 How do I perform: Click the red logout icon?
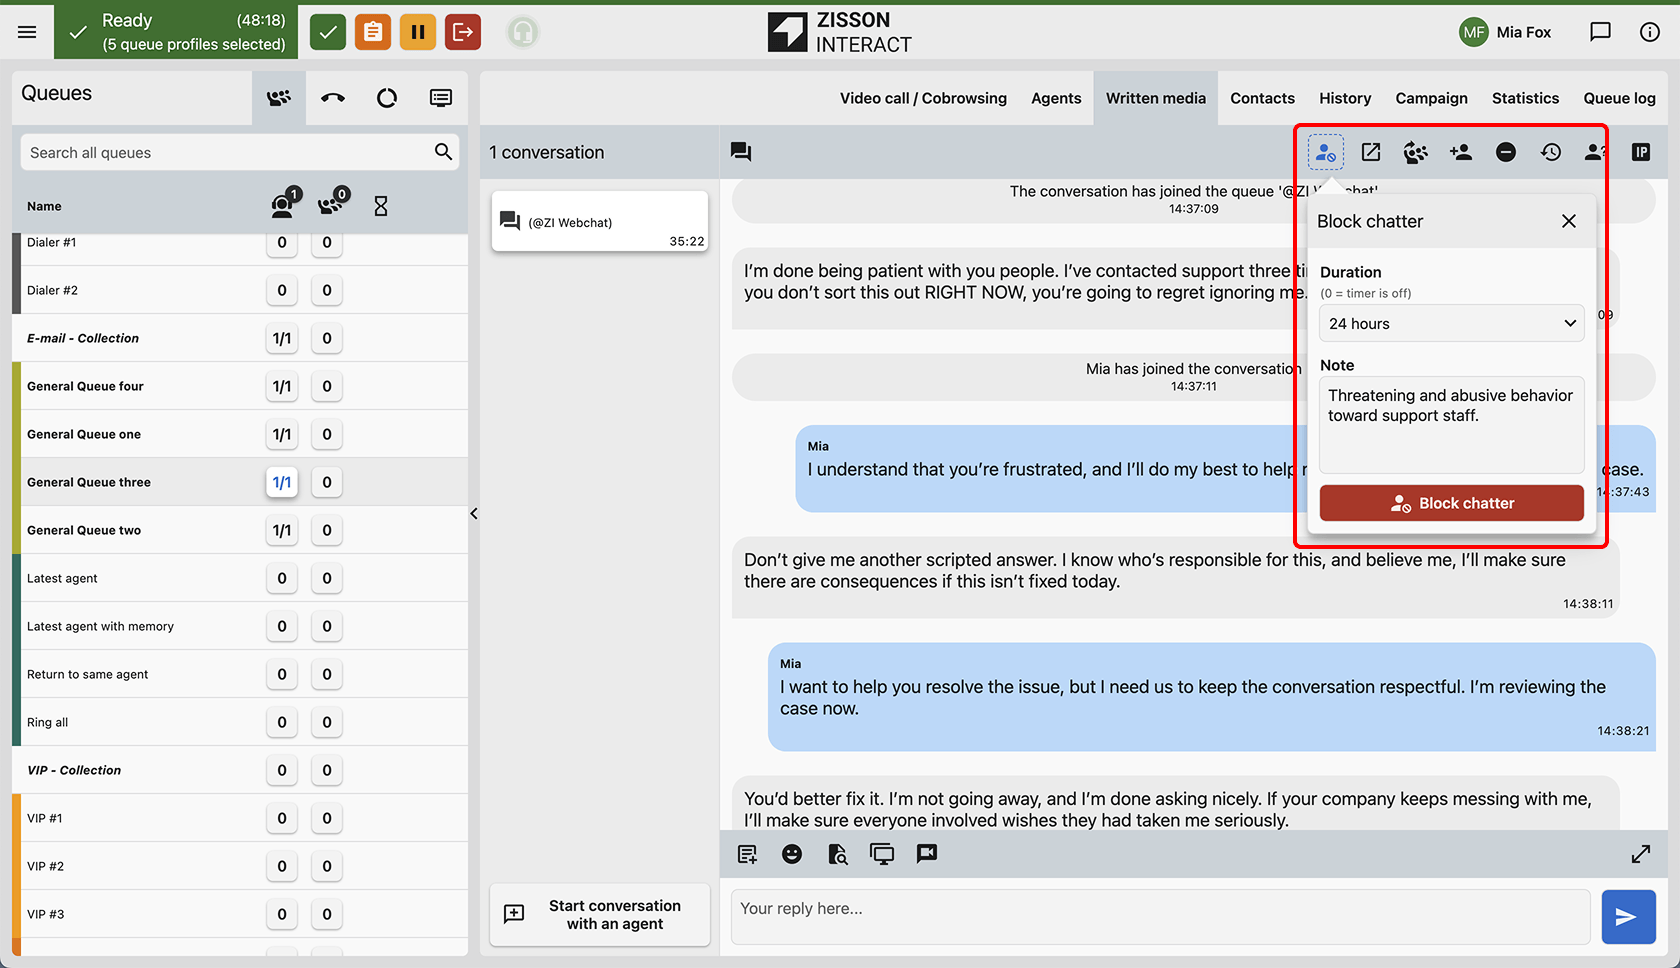463,32
